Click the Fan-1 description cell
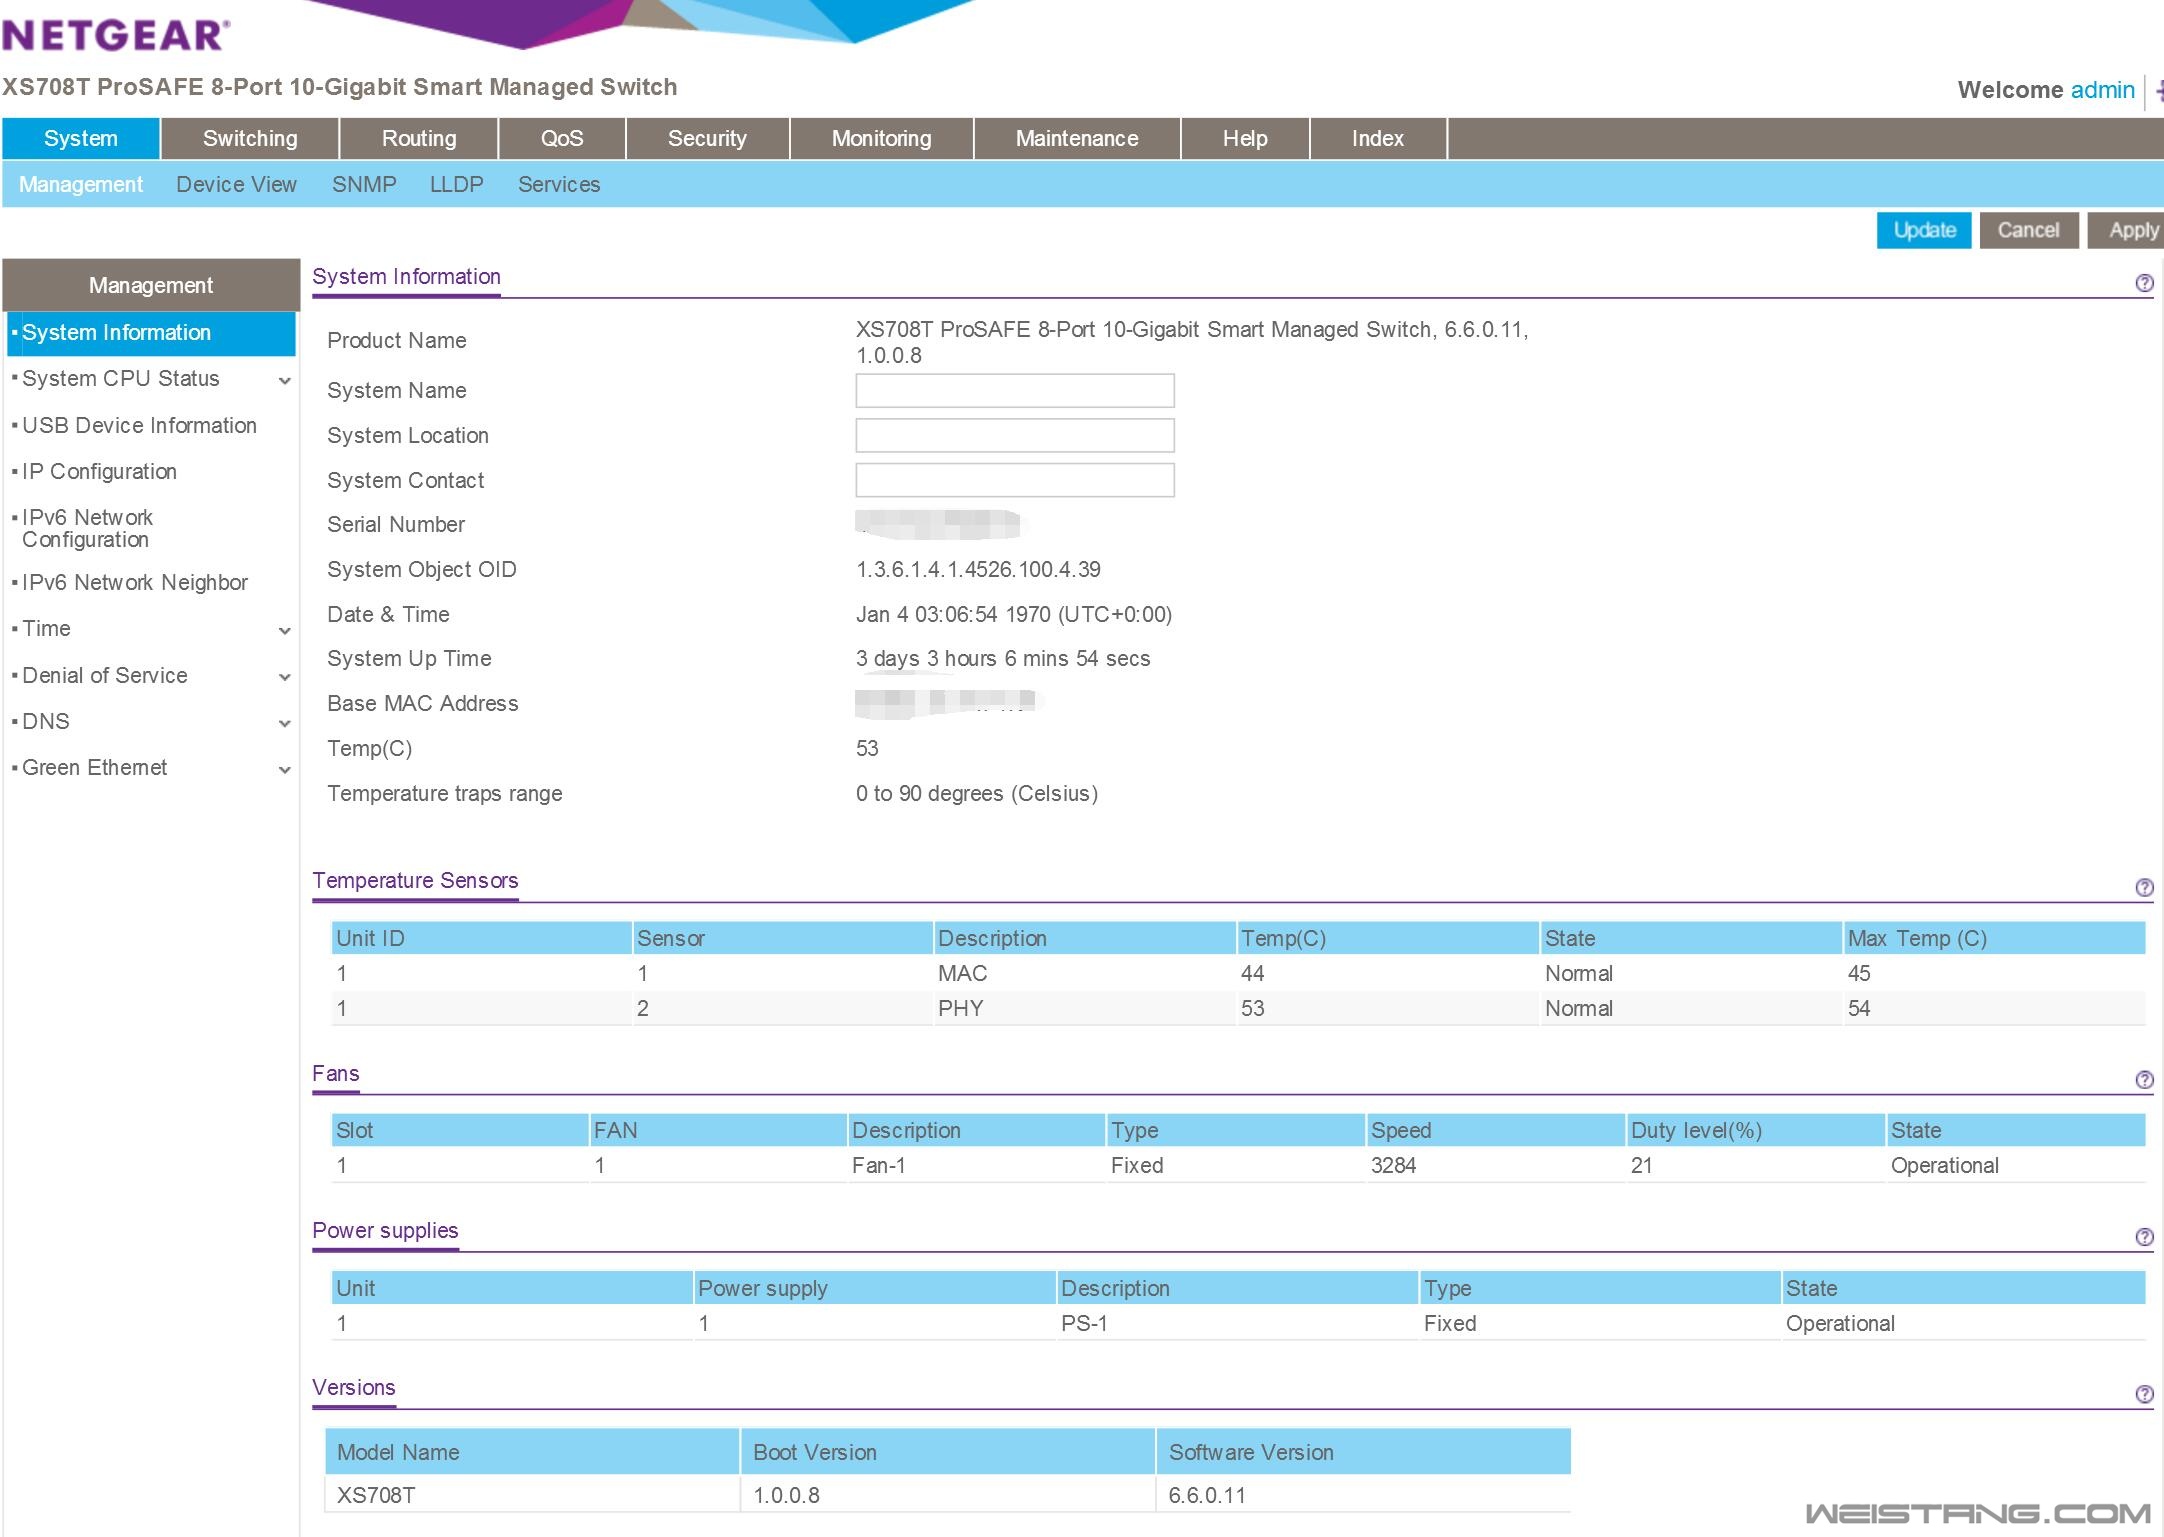The width and height of the screenshot is (2164, 1537). point(878,1165)
